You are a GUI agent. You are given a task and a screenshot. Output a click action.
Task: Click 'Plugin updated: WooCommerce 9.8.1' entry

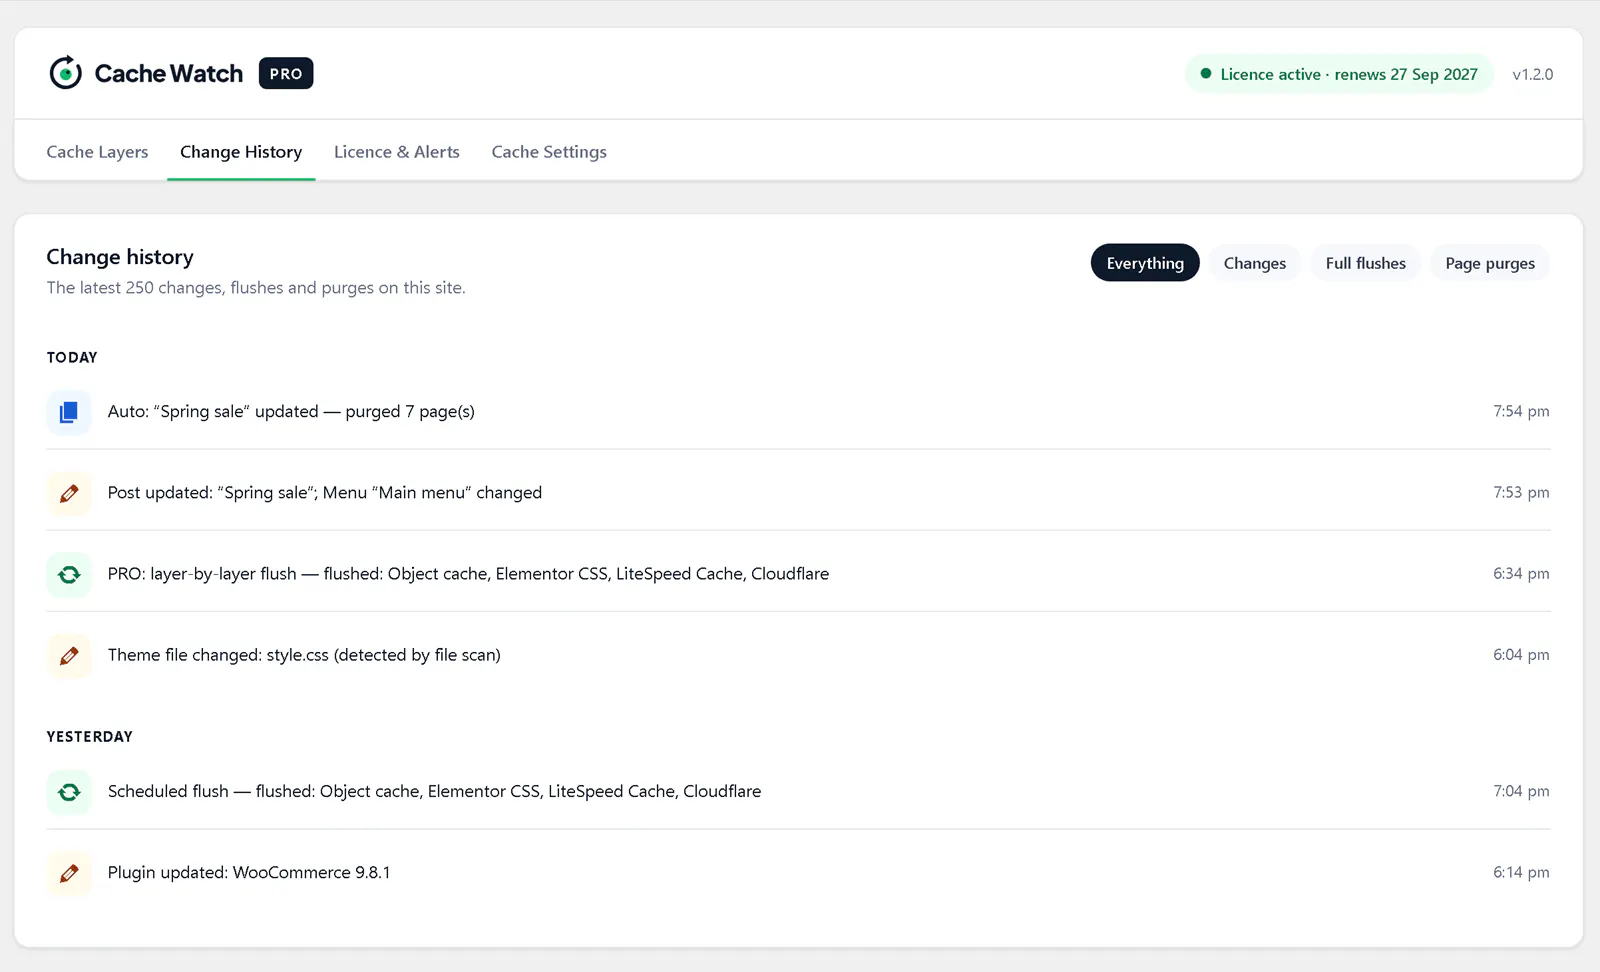click(x=249, y=873)
